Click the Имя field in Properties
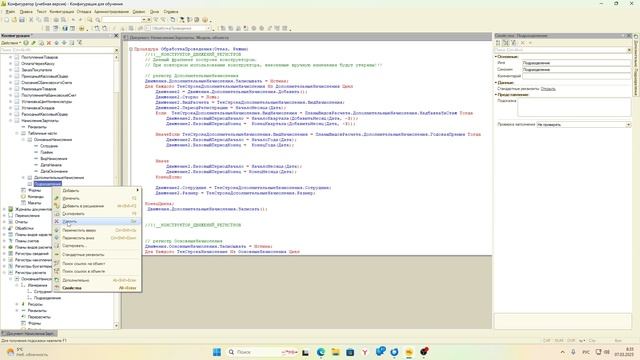The width and height of the screenshot is (640, 360). click(x=576, y=63)
